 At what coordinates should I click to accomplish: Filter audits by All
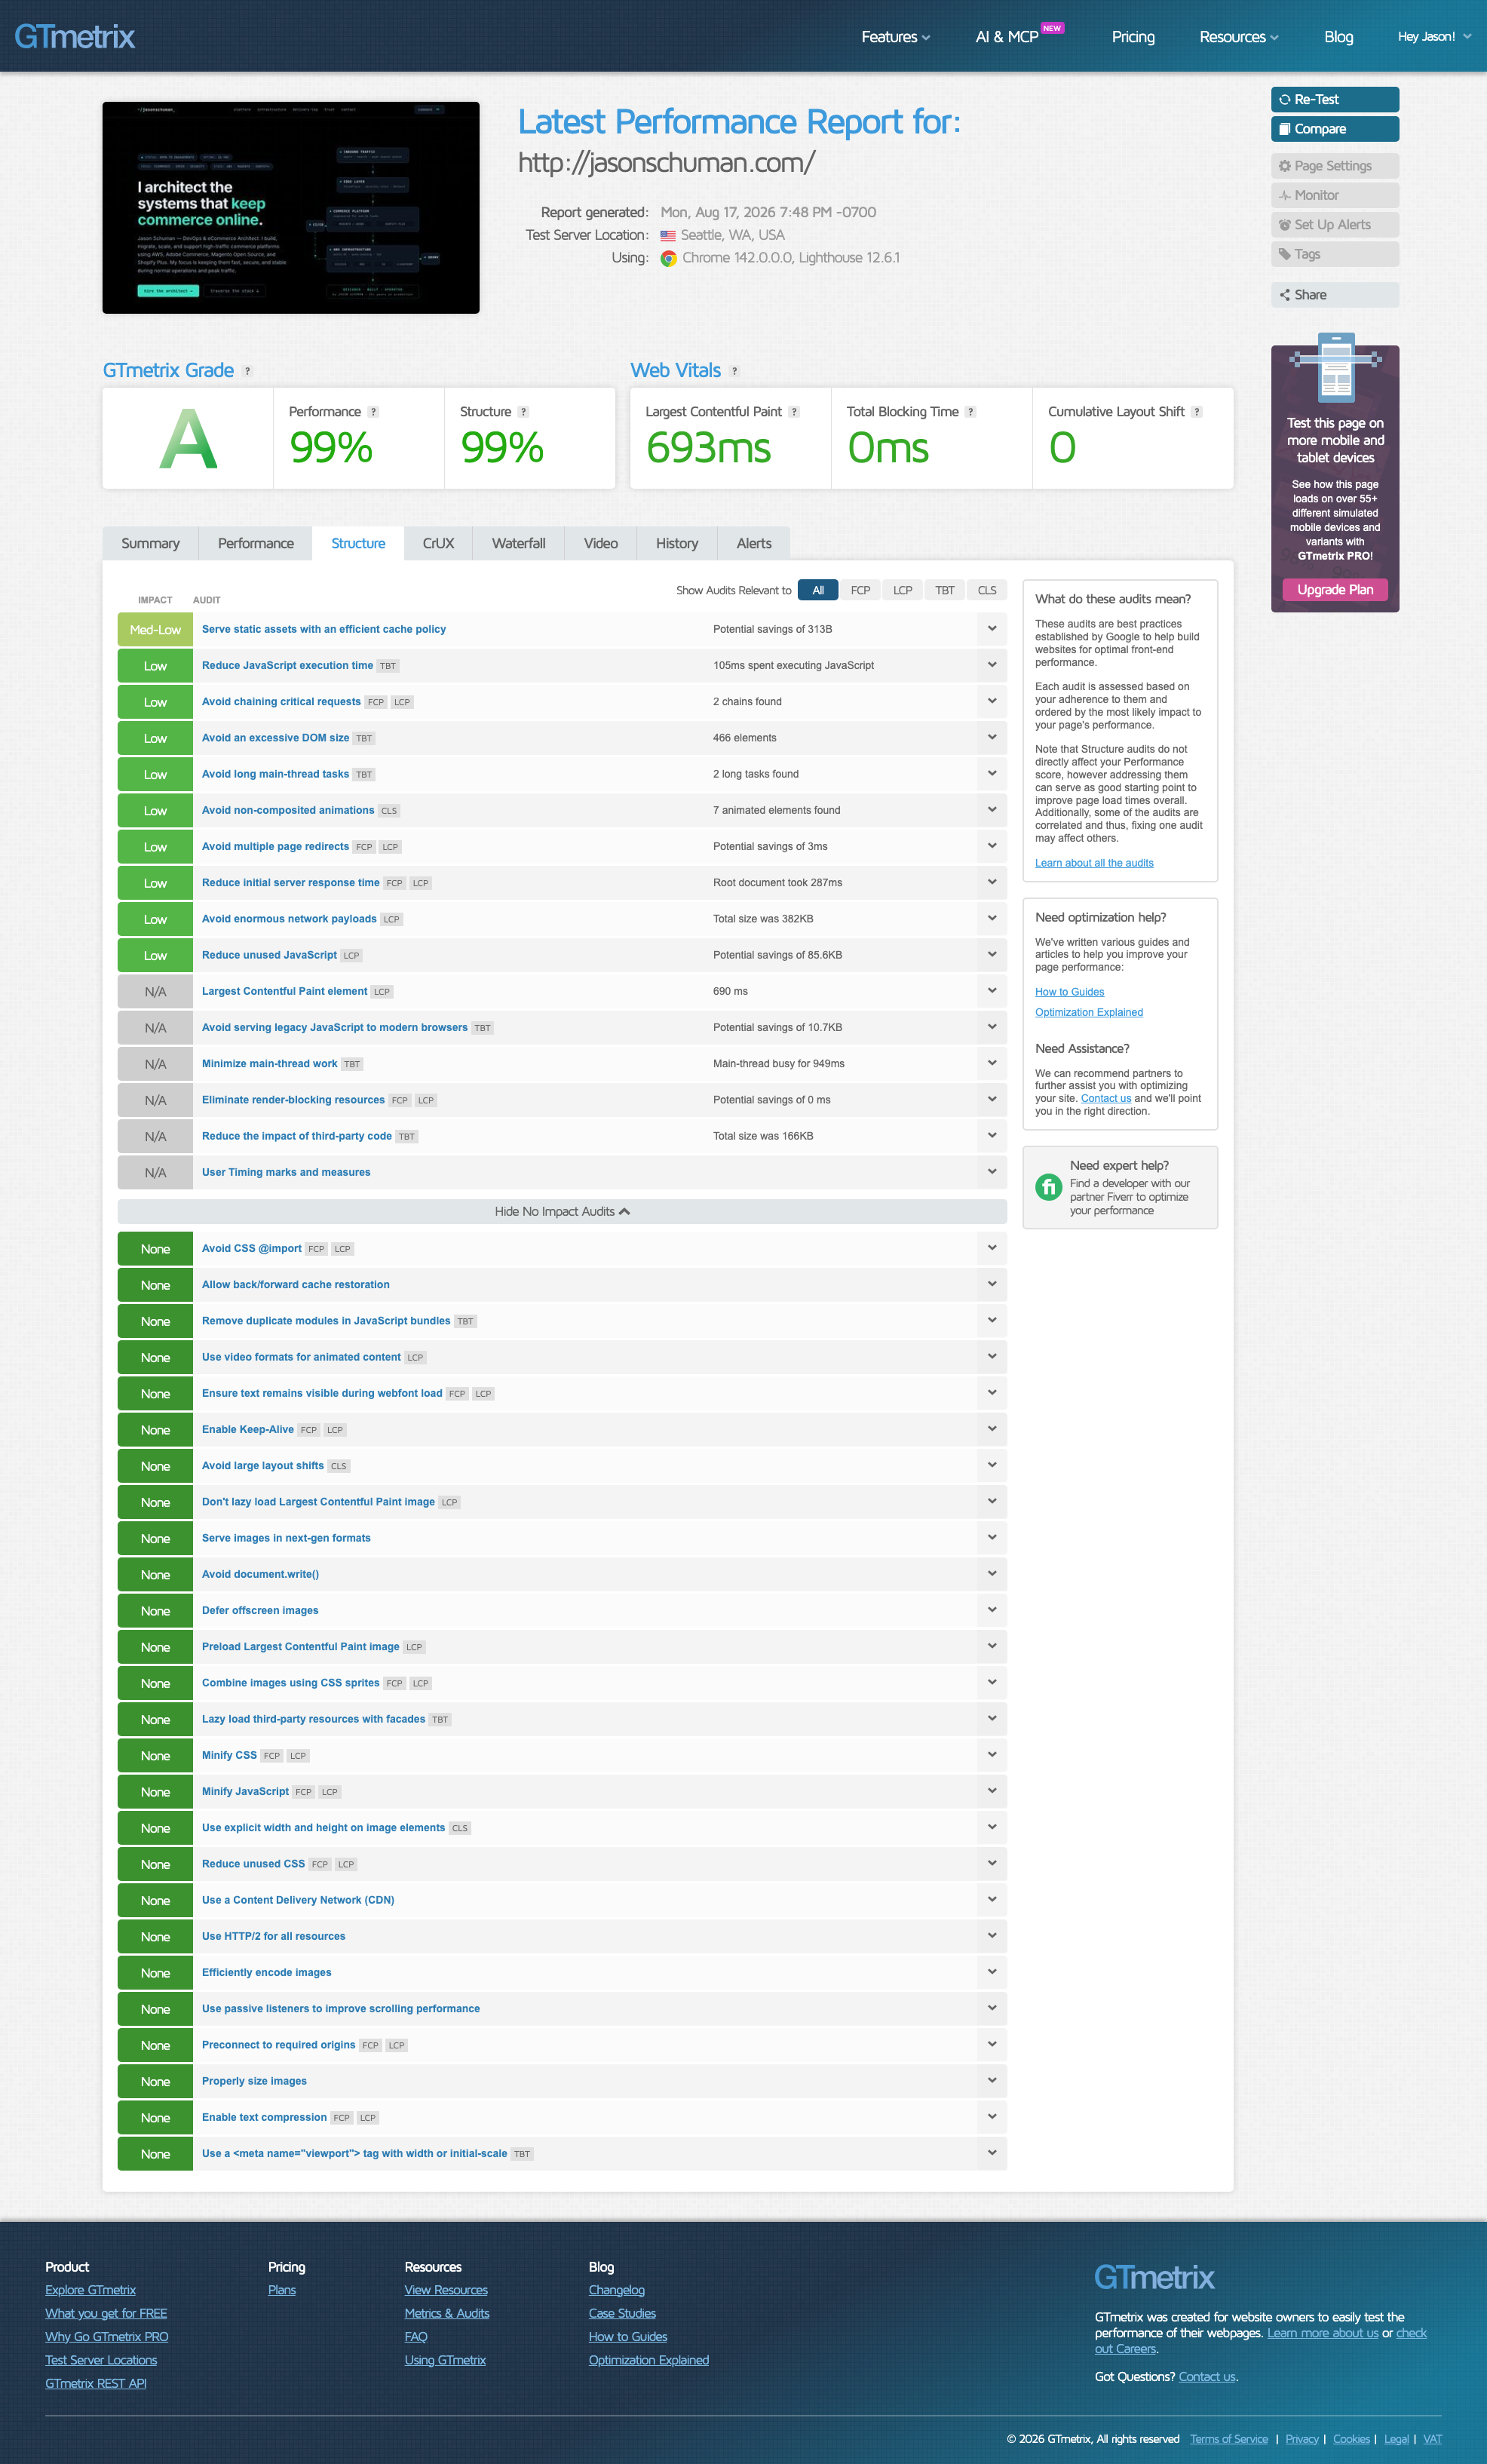click(818, 591)
